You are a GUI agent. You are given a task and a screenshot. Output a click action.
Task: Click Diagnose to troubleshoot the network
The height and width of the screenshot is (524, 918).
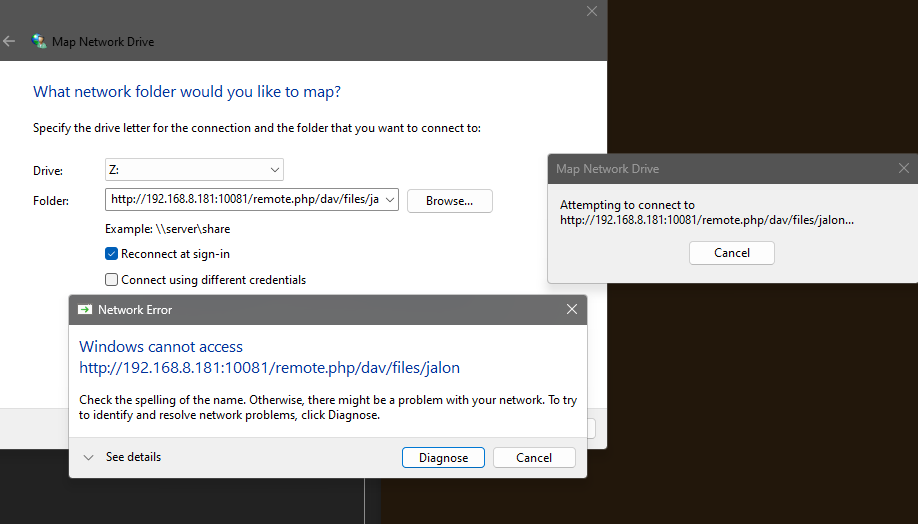coord(443,457)
